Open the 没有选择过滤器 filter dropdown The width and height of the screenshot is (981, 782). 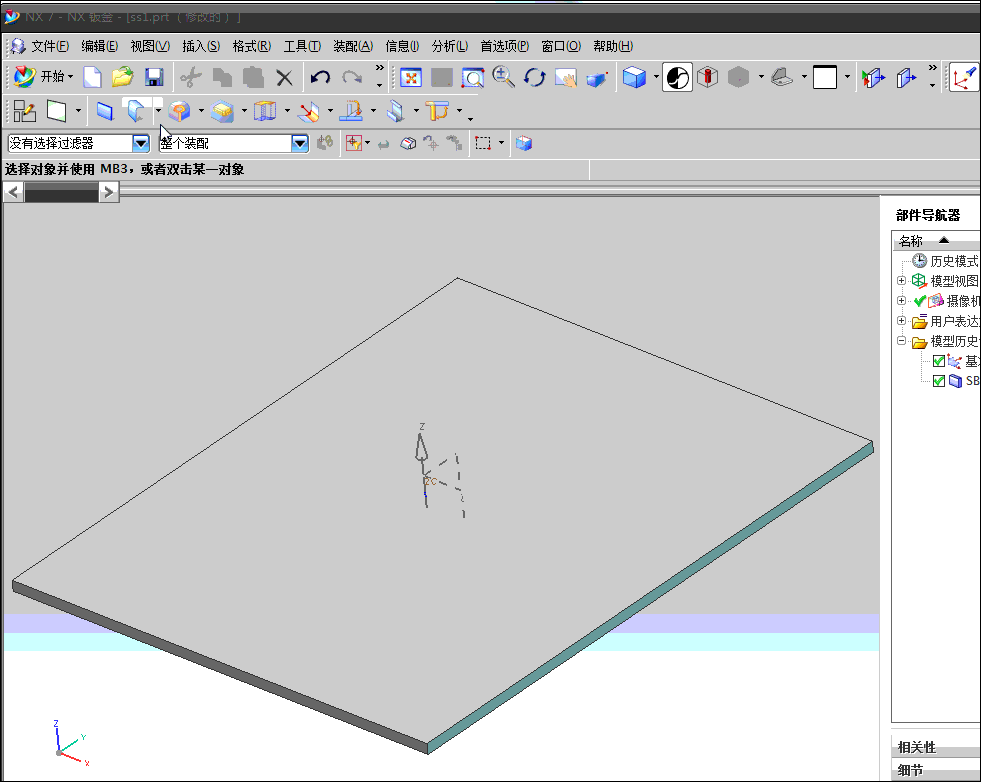(x=141, y=143)
